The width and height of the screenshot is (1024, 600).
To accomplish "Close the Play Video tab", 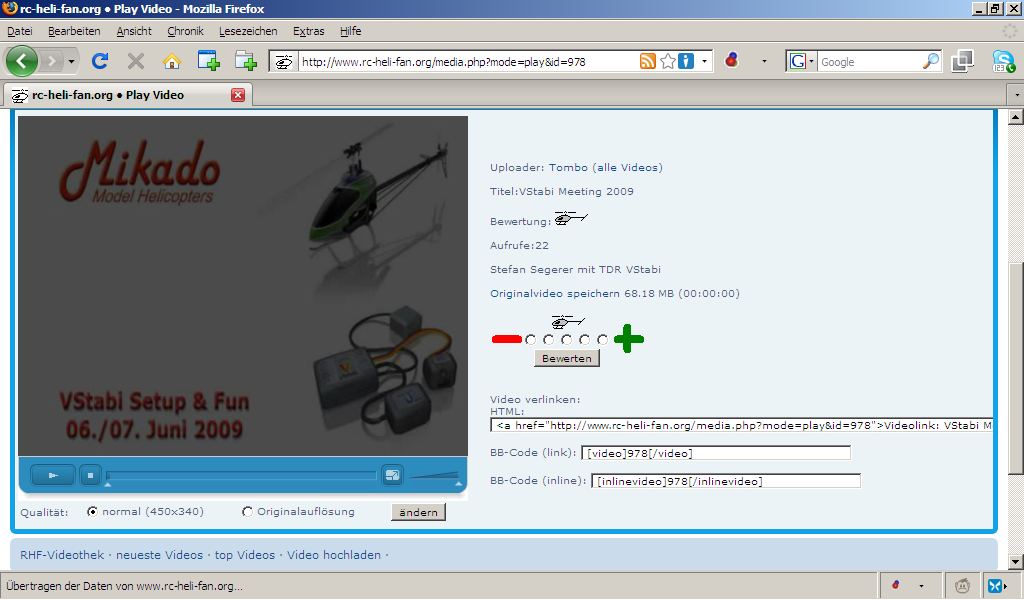I will (238, 95).
